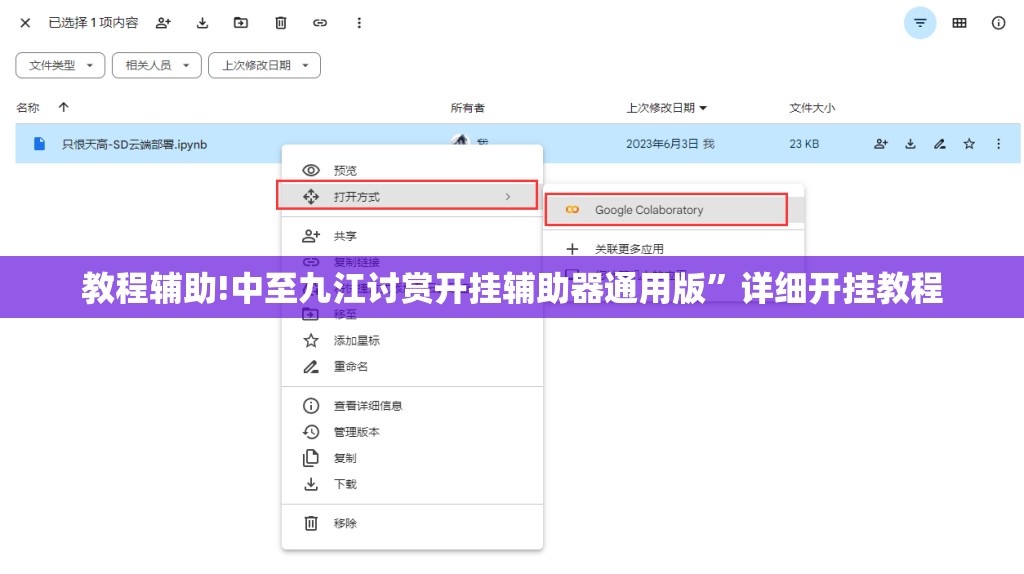1024x574 pixels.
Task: Click the share icon in the file row
Action: coord(881,144)
